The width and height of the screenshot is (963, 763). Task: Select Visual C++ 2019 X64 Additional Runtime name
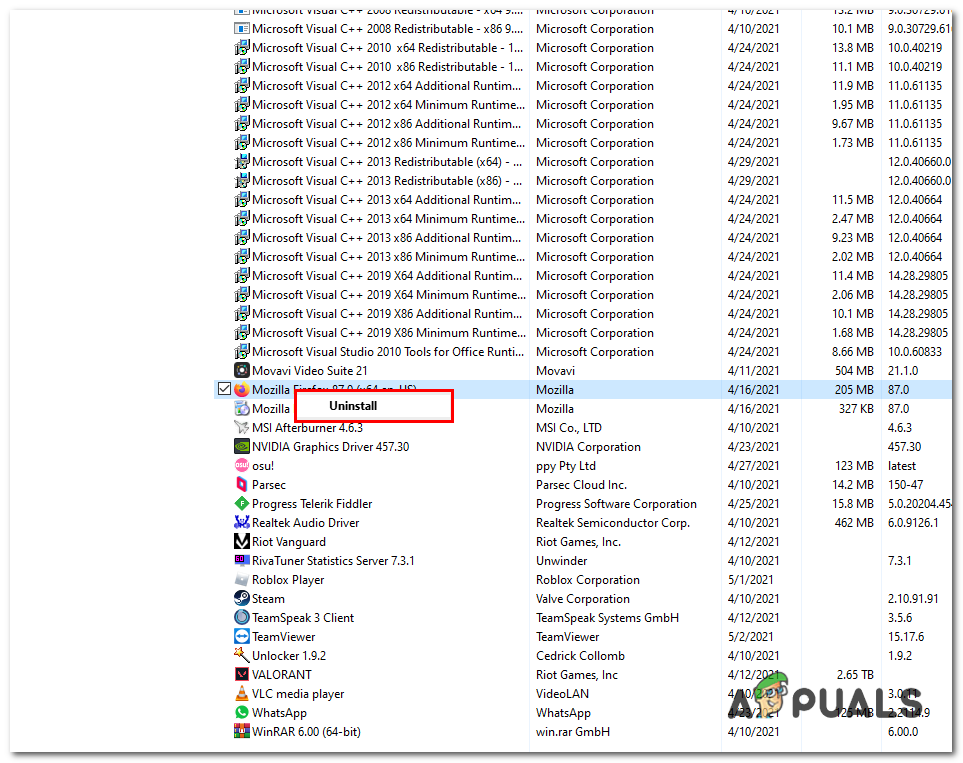tap(387, 276)
